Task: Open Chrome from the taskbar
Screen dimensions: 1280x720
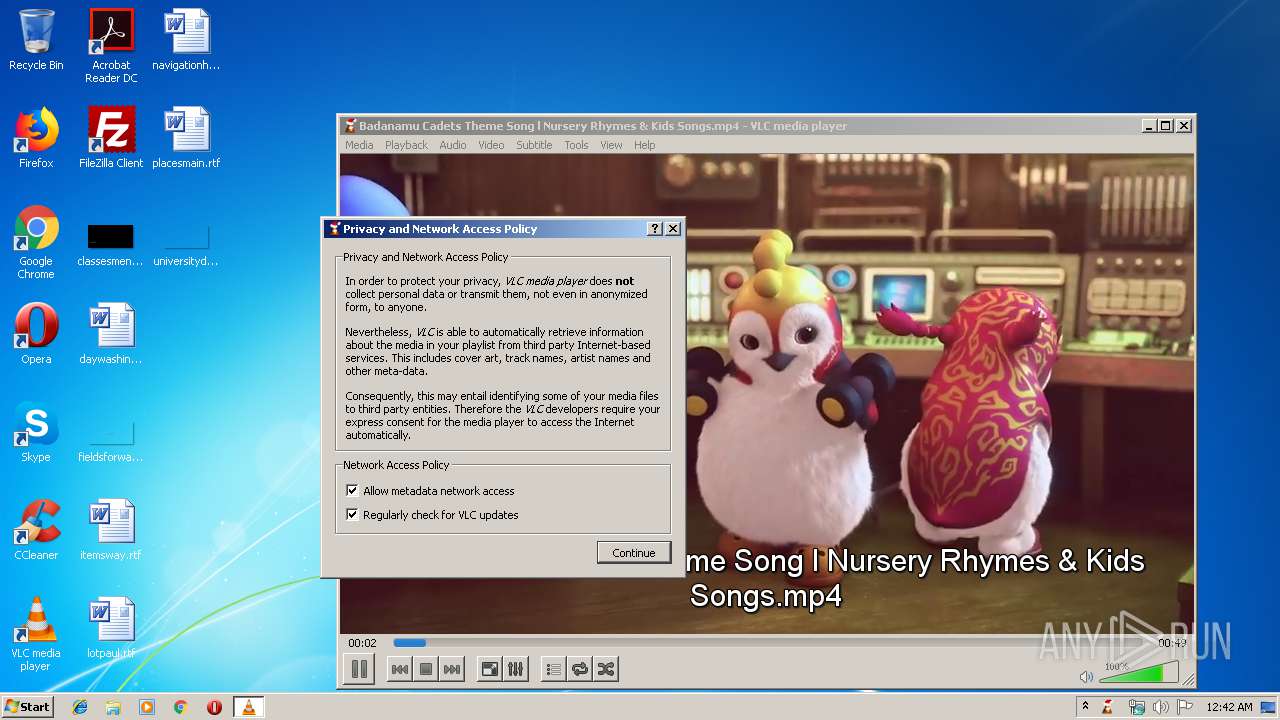Action: [x=181, y=707]
